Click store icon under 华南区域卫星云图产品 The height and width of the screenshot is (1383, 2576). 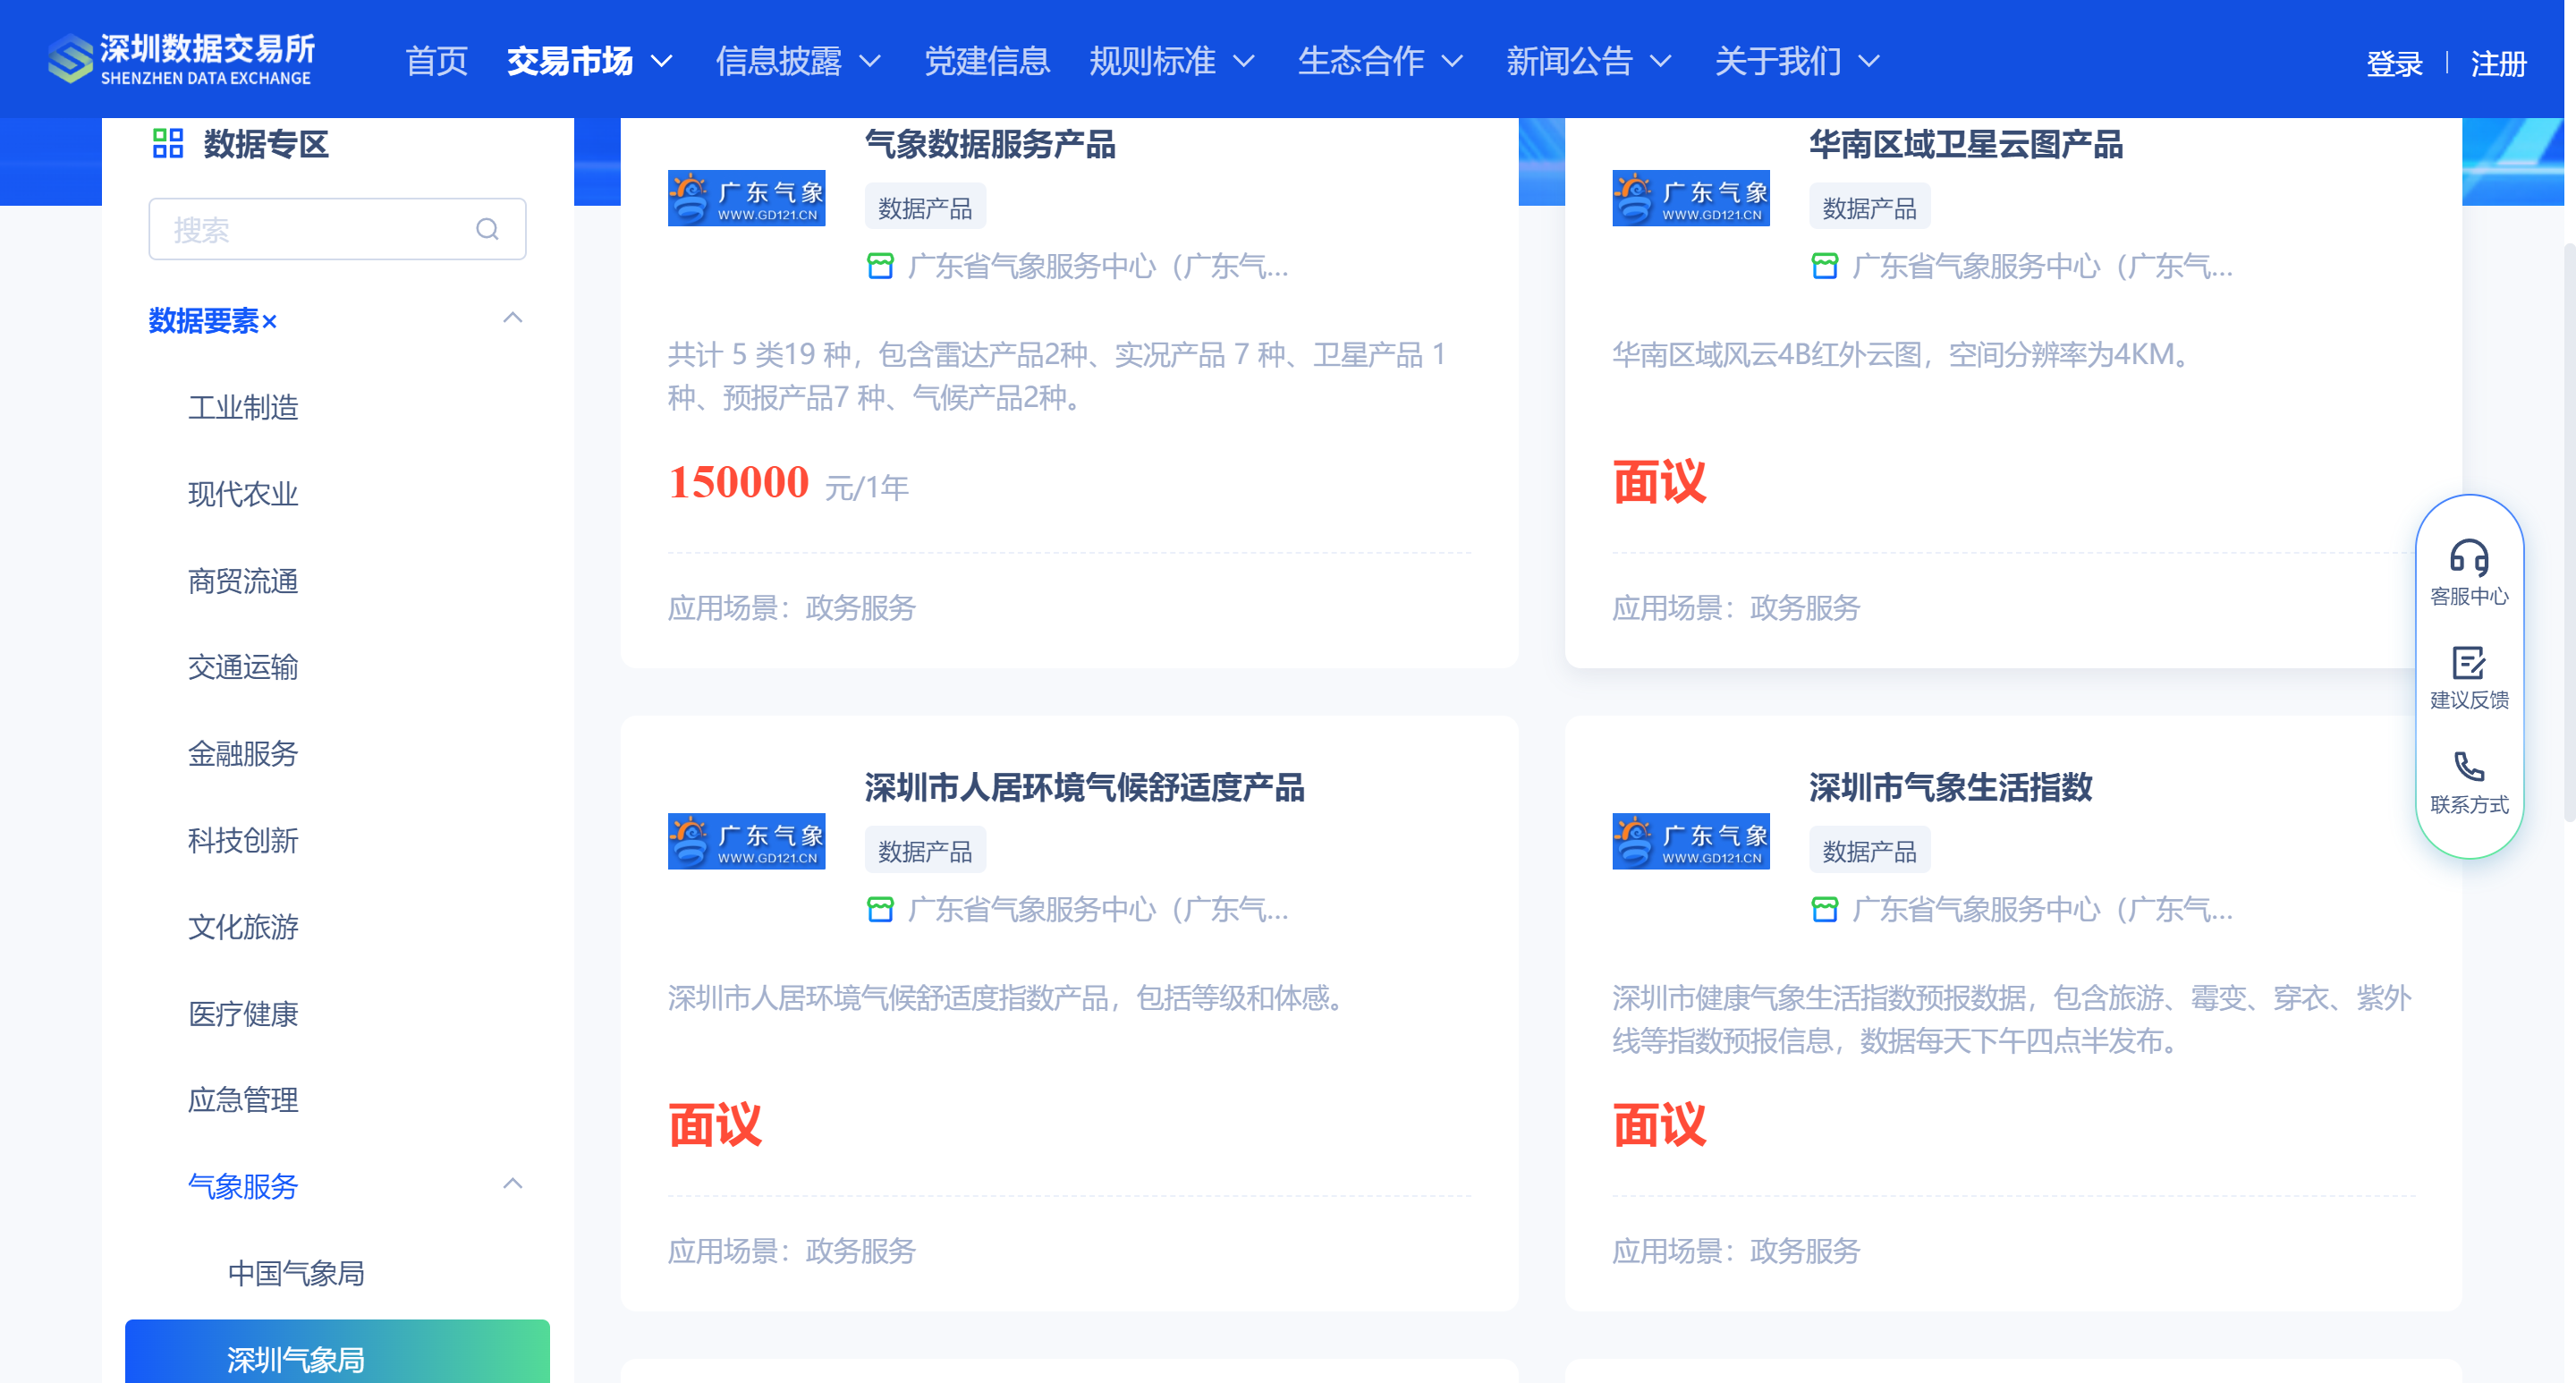[x=1824, y=266]
